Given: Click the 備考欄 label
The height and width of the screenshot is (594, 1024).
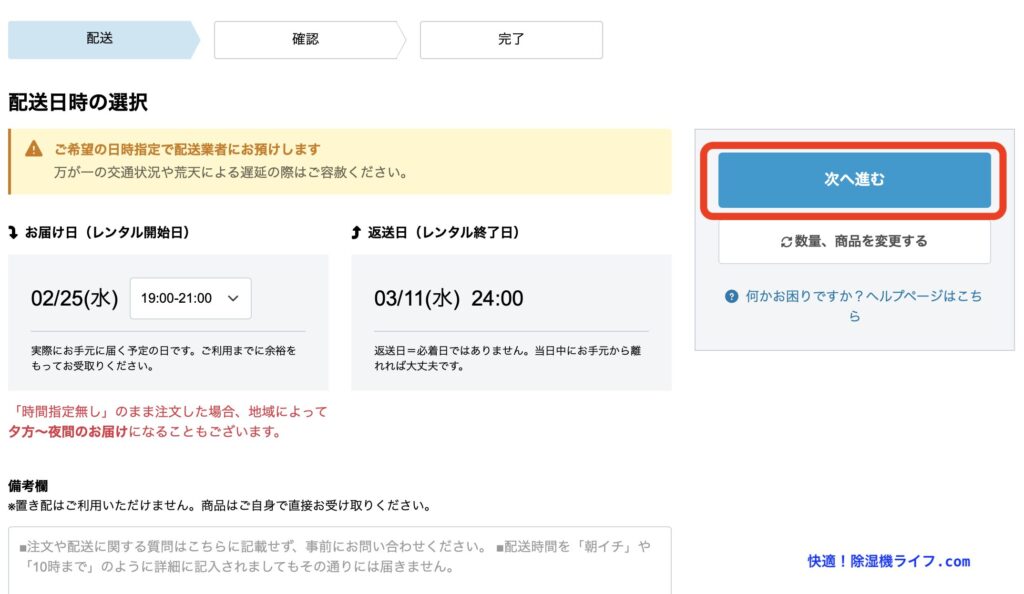Looking at the screenshot, I should tap(27, 485).
